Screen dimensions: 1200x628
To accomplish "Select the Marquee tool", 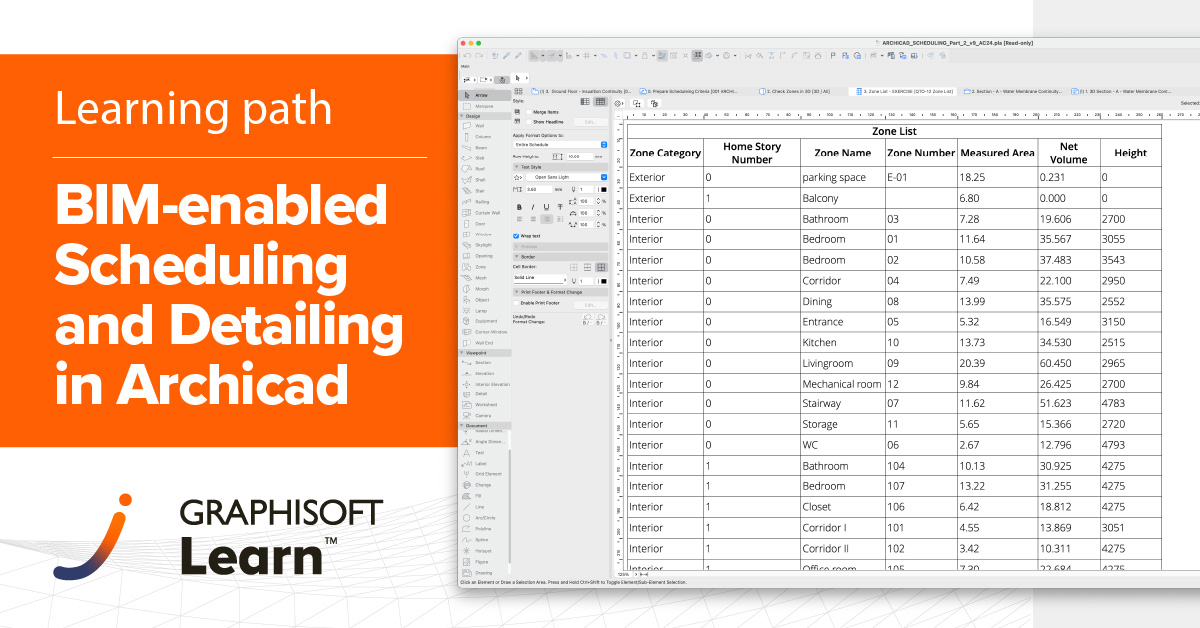I will 483,105.
